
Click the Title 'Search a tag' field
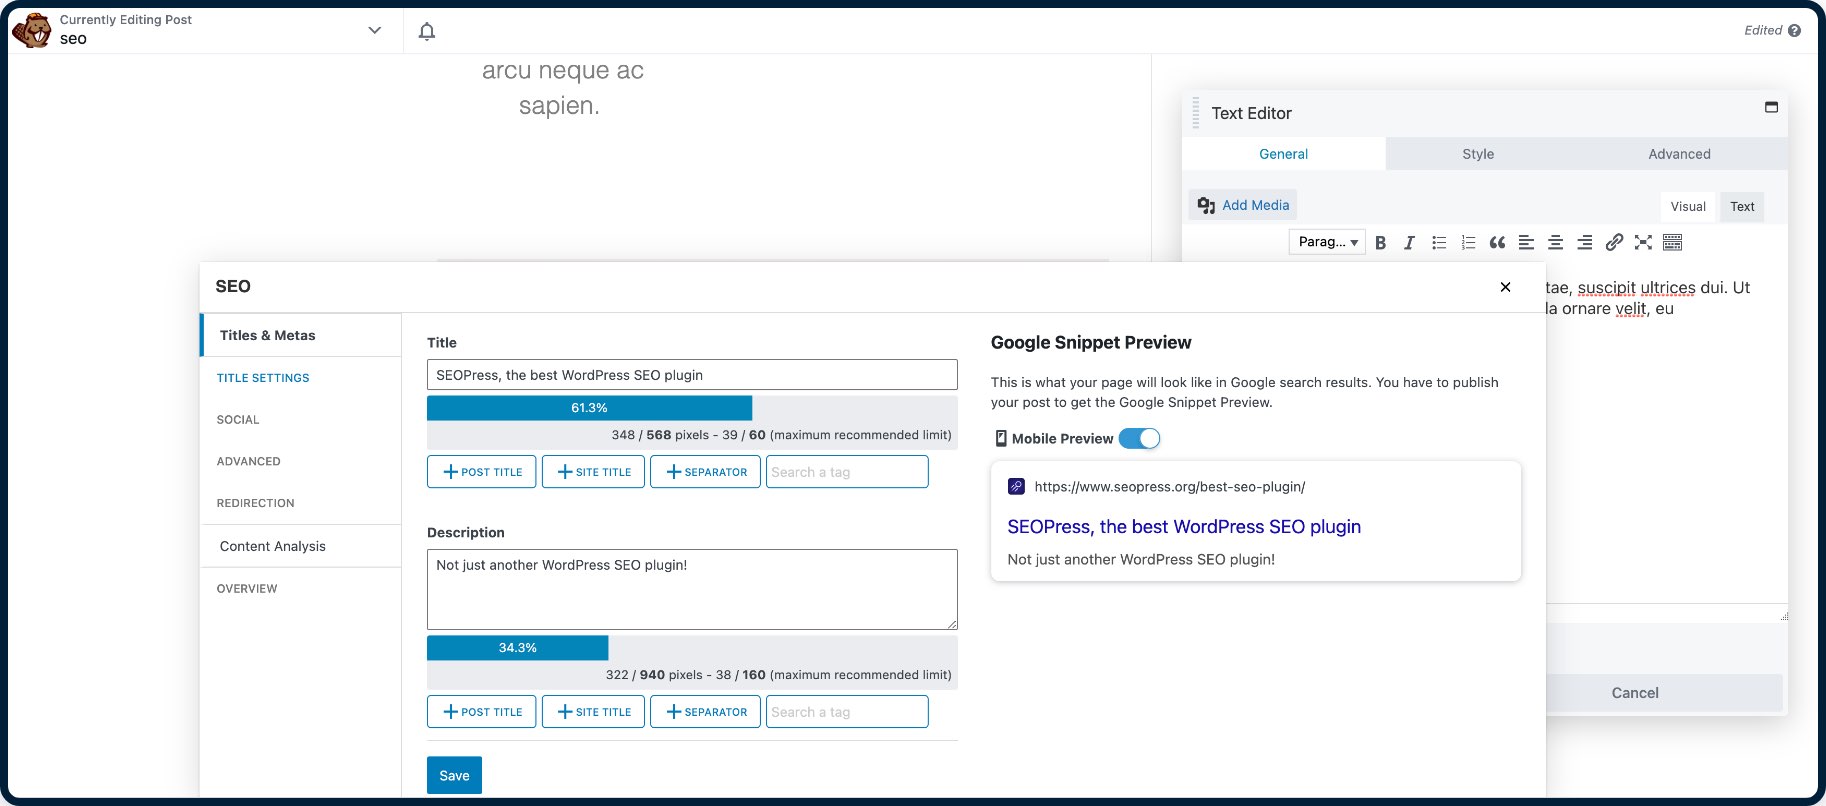(847, 472)
